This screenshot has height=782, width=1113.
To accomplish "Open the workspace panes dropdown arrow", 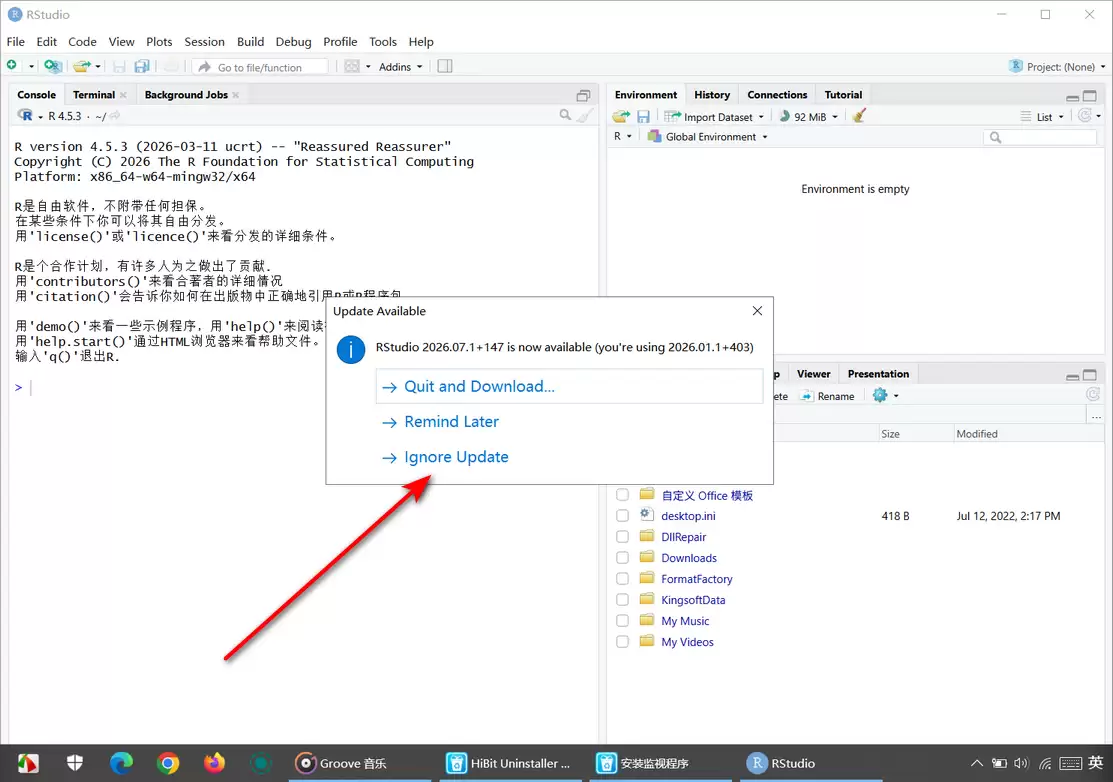I will (x=368, y=67).
